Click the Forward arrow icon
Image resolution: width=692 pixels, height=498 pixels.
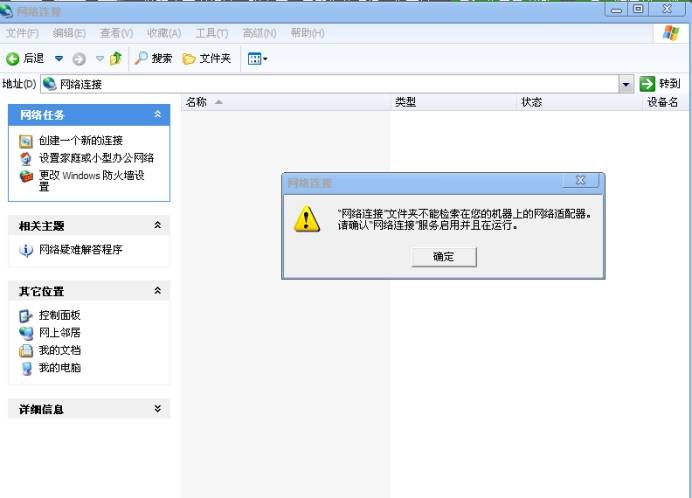79,59
